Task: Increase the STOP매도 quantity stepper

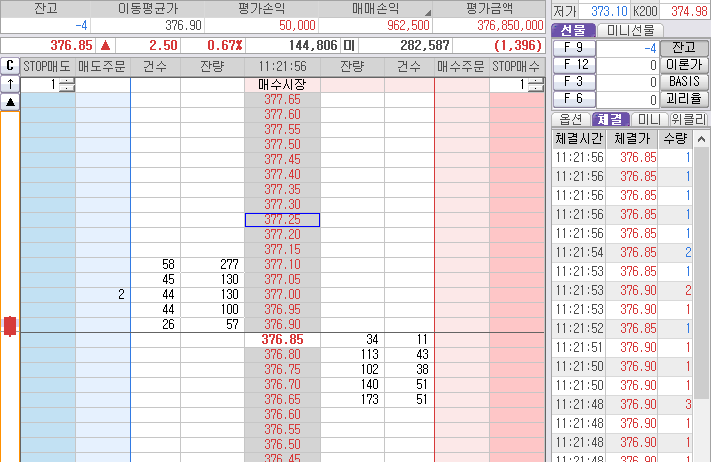Action: pyautogui.click(x=67, y=81)
